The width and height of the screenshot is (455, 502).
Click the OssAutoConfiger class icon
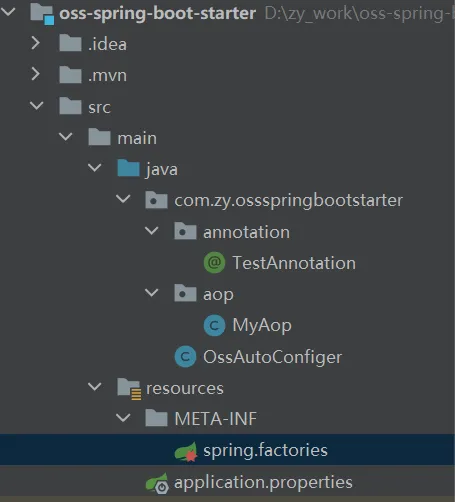click(185, 357)
